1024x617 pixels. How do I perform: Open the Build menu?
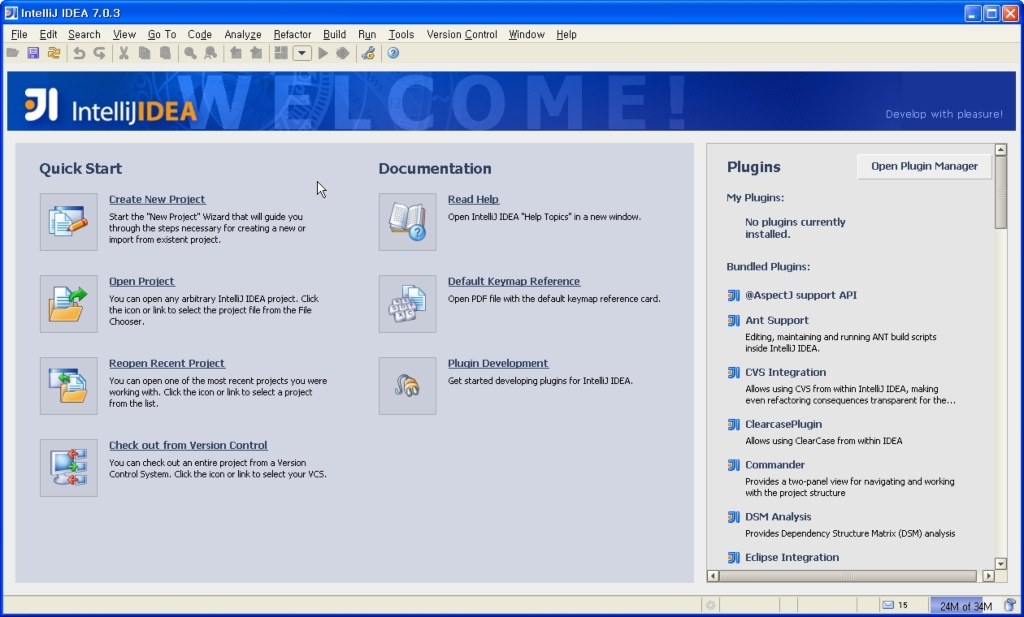[334, 35]
